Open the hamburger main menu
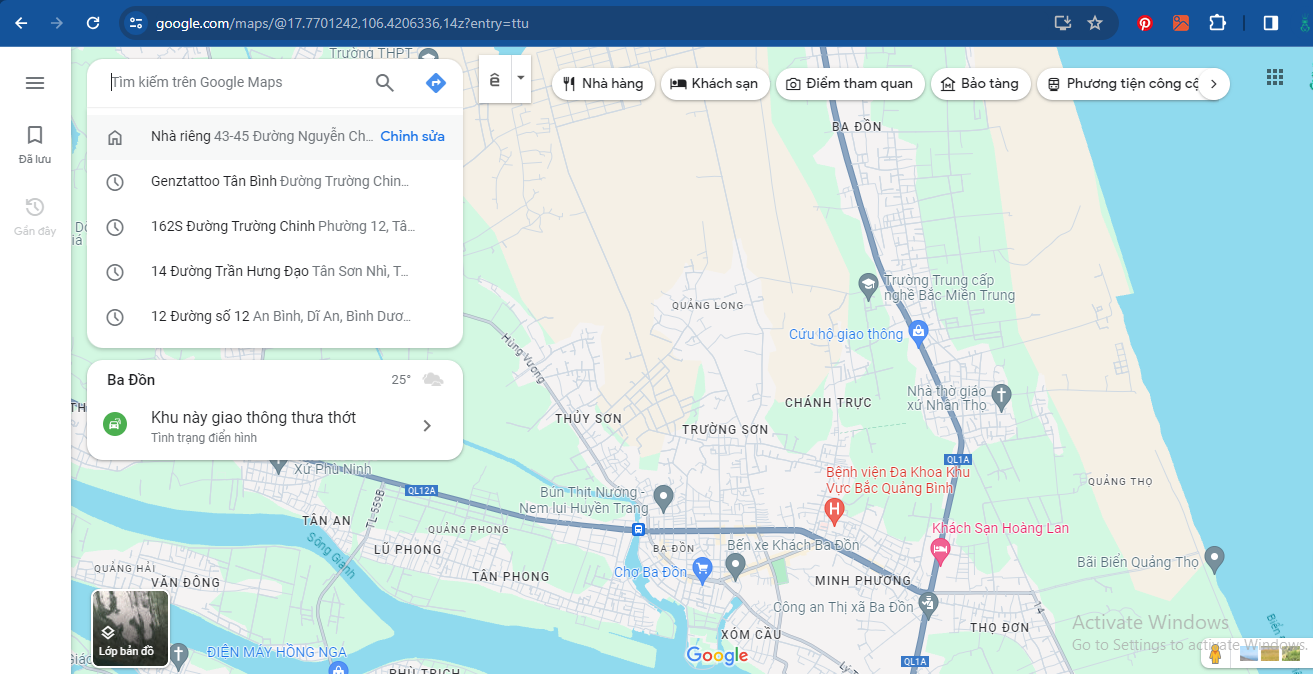Viewport: 1313px width, 674px height. point(35,83)
